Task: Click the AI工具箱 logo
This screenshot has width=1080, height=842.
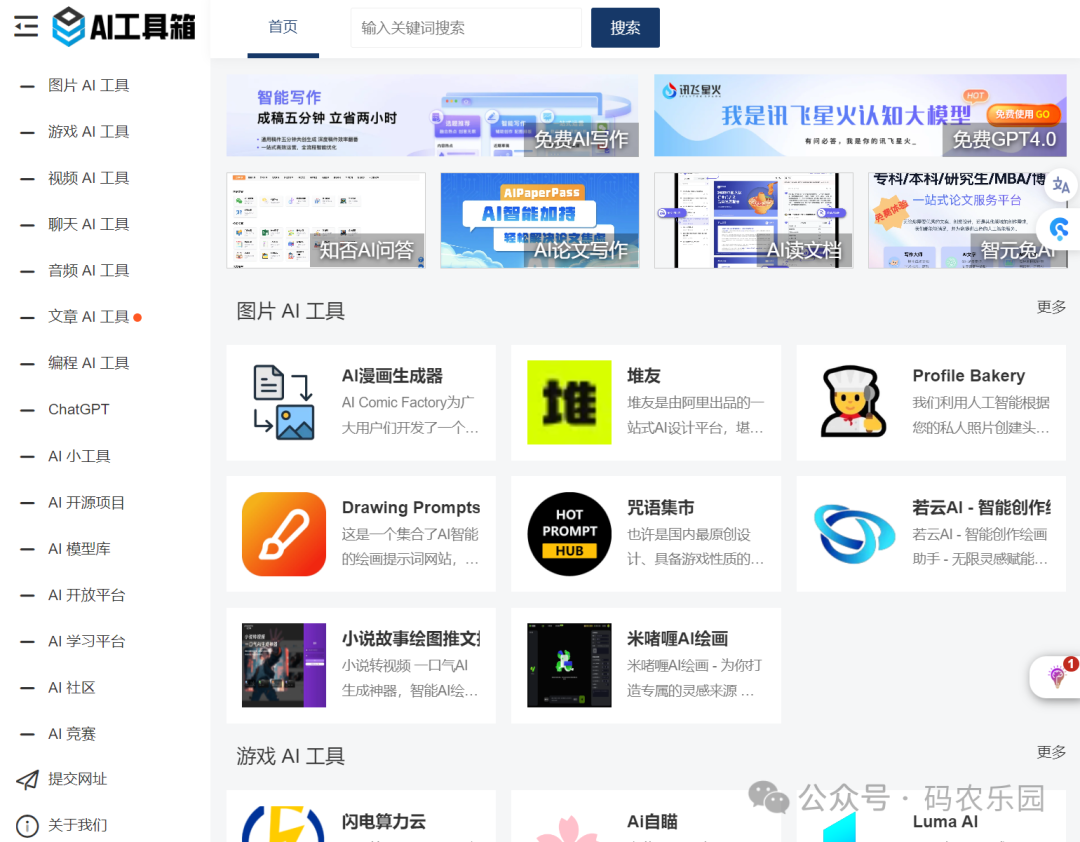Action: 124,27
